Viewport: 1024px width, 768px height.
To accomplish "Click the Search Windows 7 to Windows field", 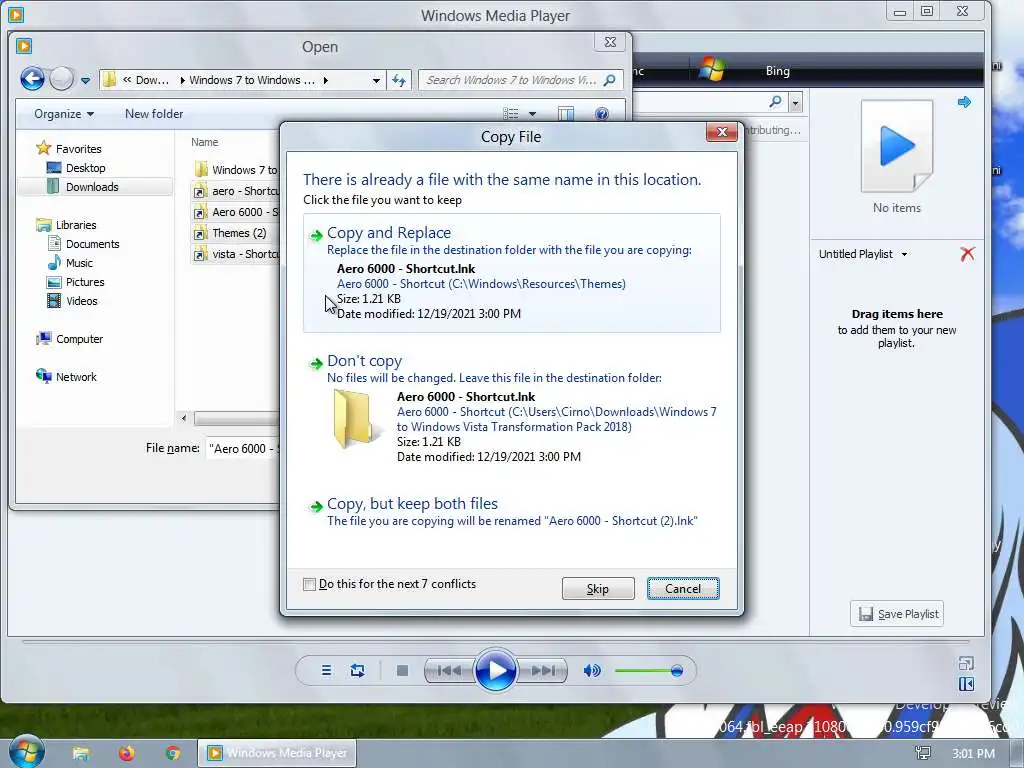I will 520,80.
